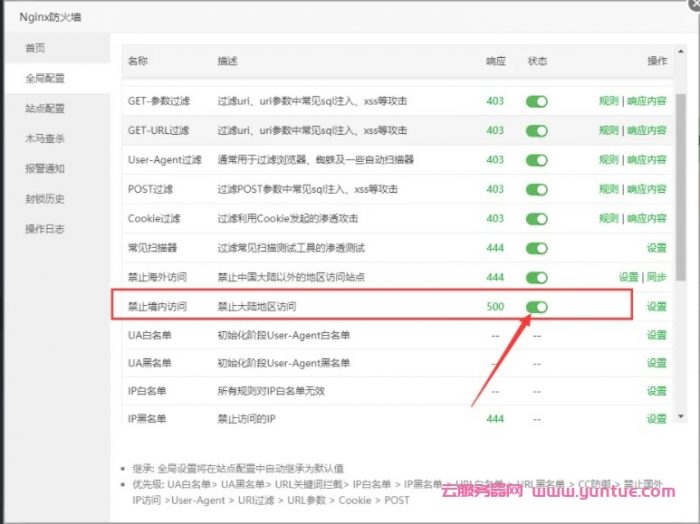Screen dimensions: 700x524
Task: Switch off 禁止海外访问 toggle
Action: click(537, 277)
